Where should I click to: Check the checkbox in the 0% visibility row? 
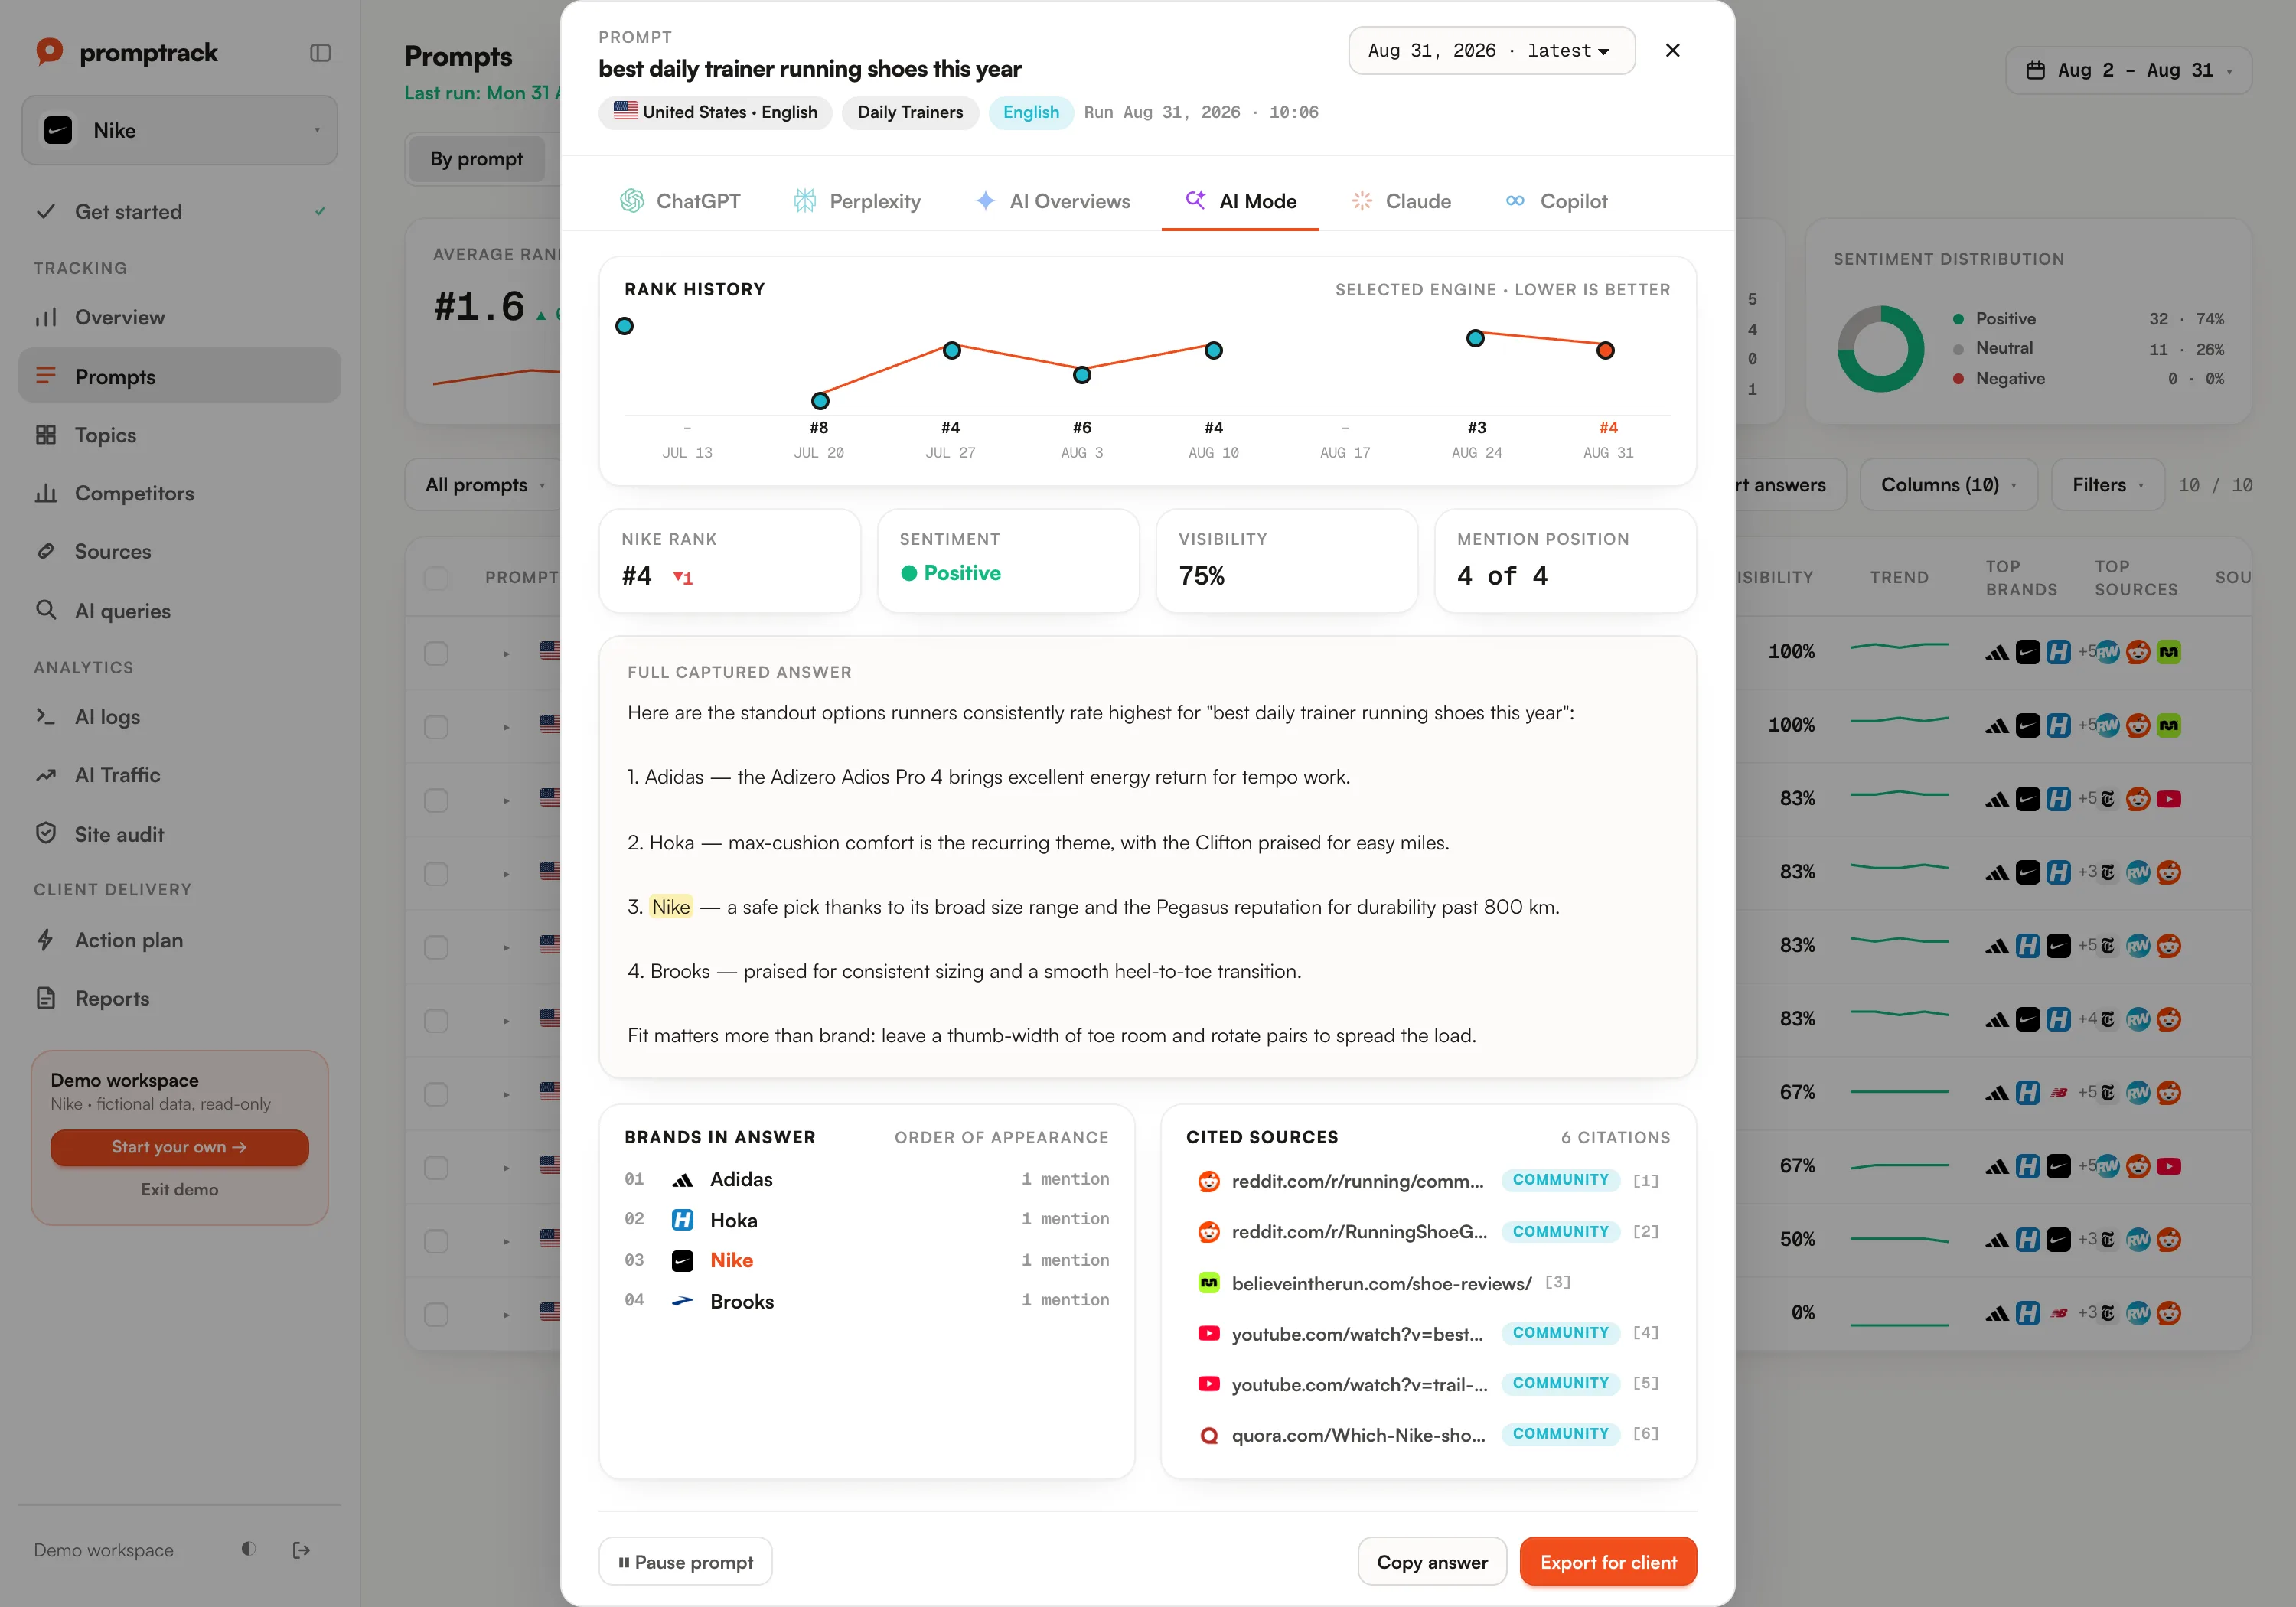[436, 1314]
